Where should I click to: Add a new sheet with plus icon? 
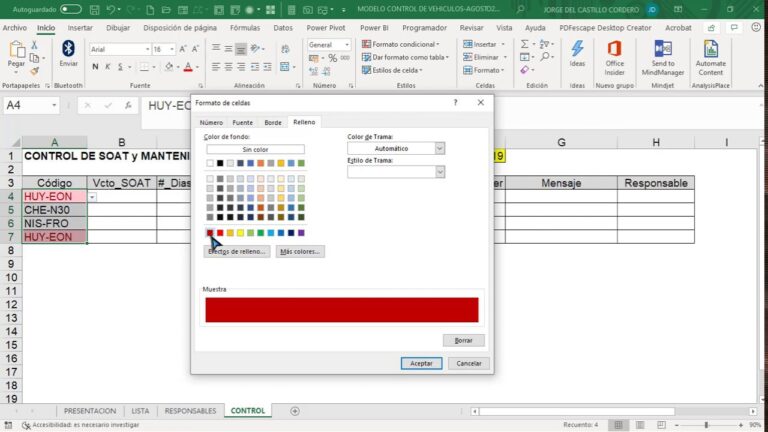(x=294, y=411)
